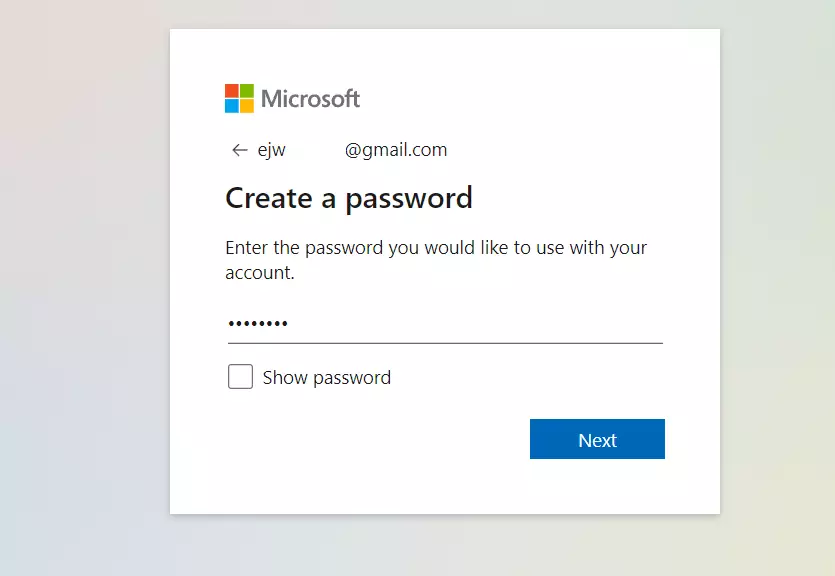835x576 pixels.
Task: Click the Create a password heading
Action: 349,199
